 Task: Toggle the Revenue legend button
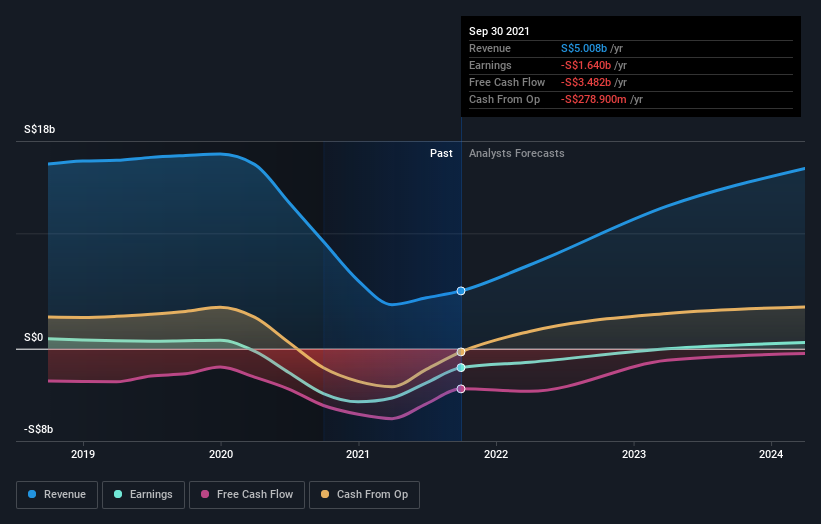[57, 495]
